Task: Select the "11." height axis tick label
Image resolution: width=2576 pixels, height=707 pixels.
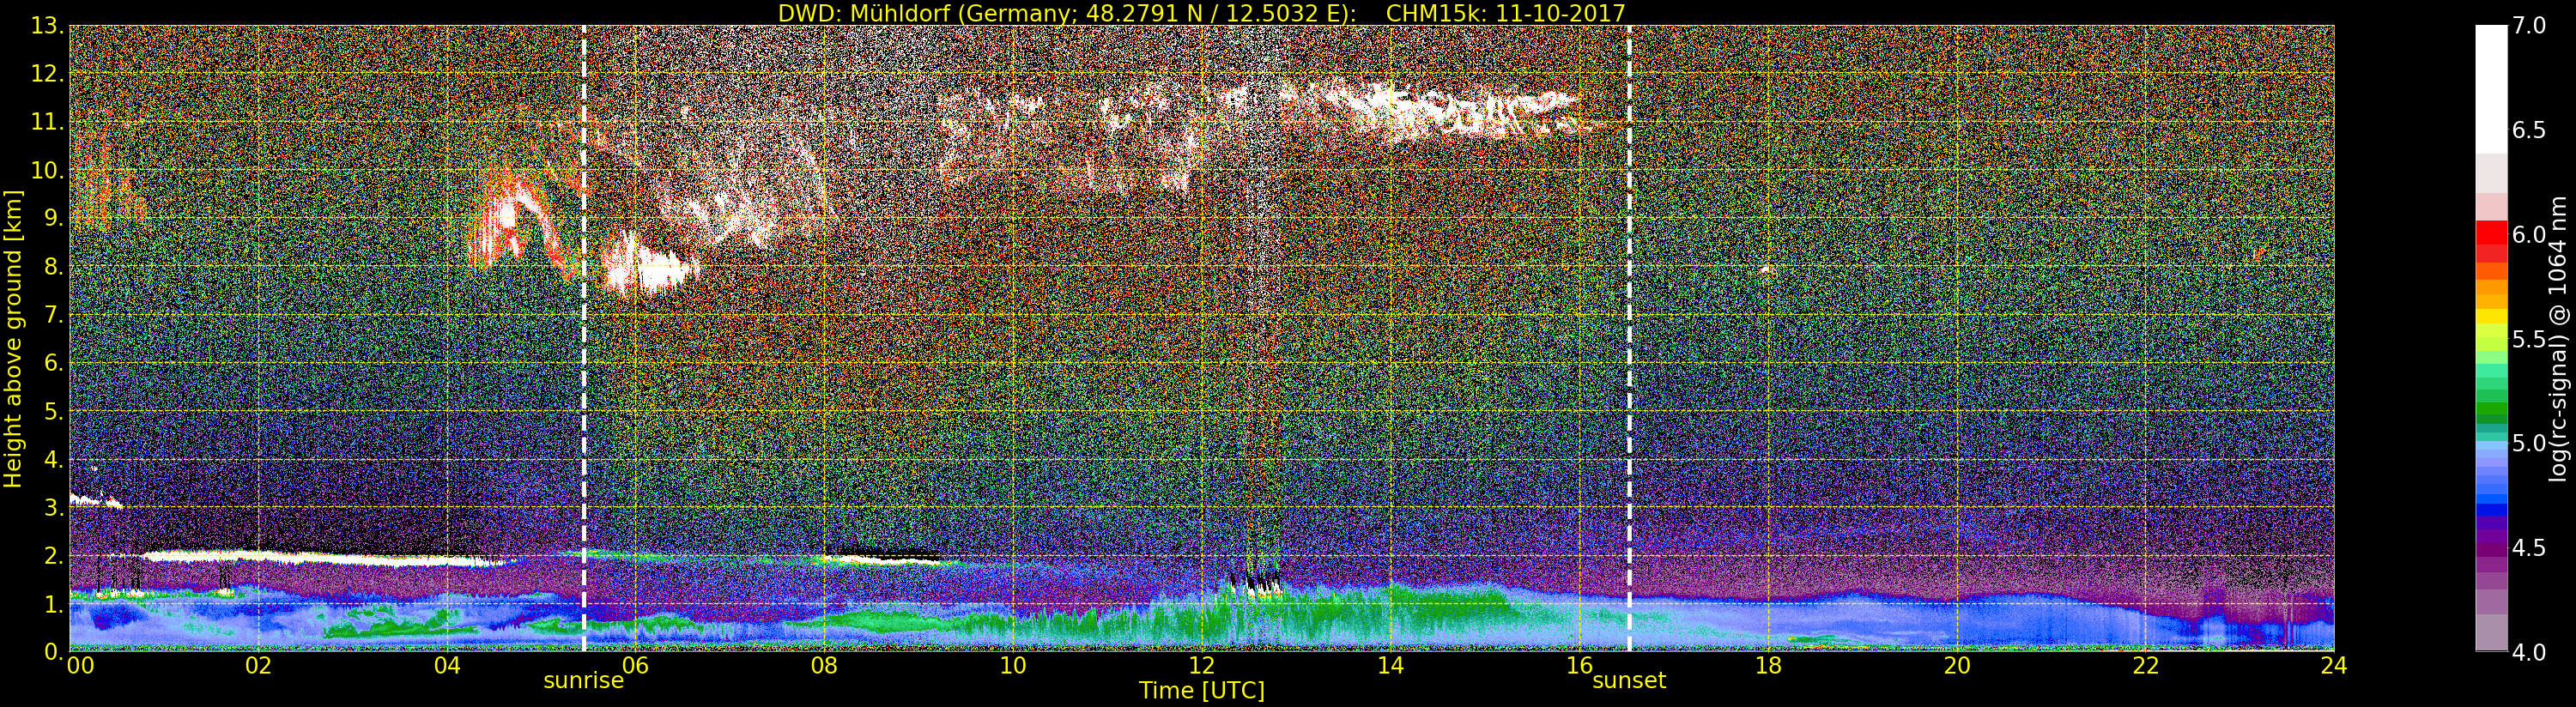Action: 47,122
